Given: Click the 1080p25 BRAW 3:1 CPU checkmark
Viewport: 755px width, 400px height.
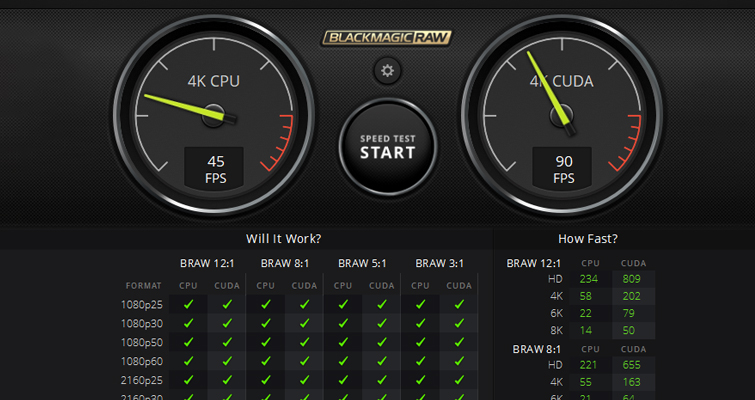Looking at the screenshot, I should pyautogui.click(x=420, y=304).
